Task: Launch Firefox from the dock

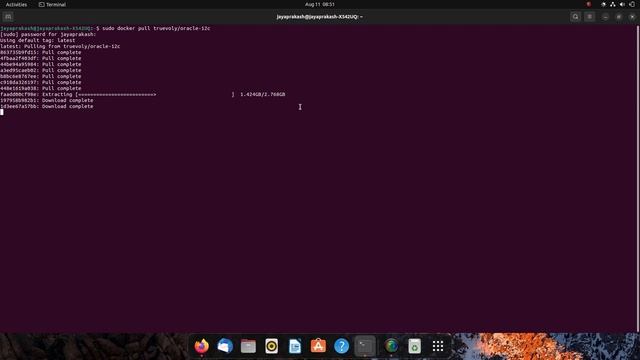Action: click(x=202, y=346)
